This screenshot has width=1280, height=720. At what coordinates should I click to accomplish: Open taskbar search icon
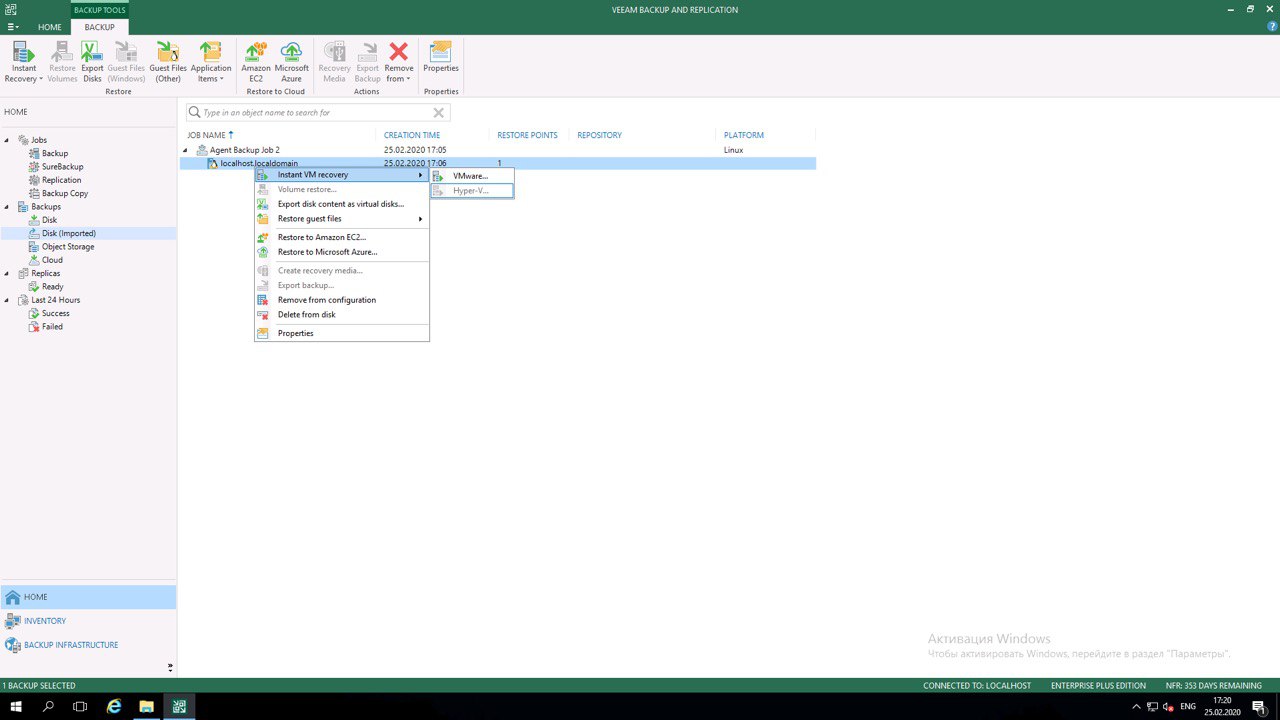click(x=48, y=707)
